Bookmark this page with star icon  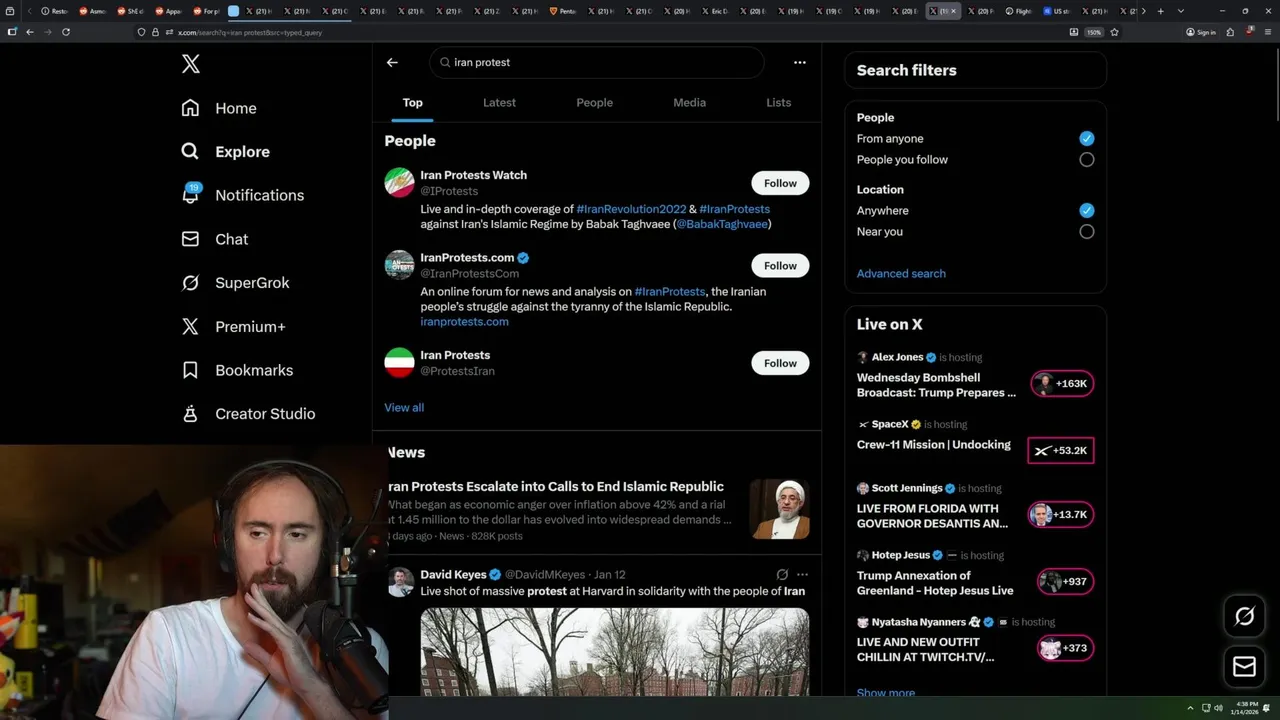coord(1114,32)
